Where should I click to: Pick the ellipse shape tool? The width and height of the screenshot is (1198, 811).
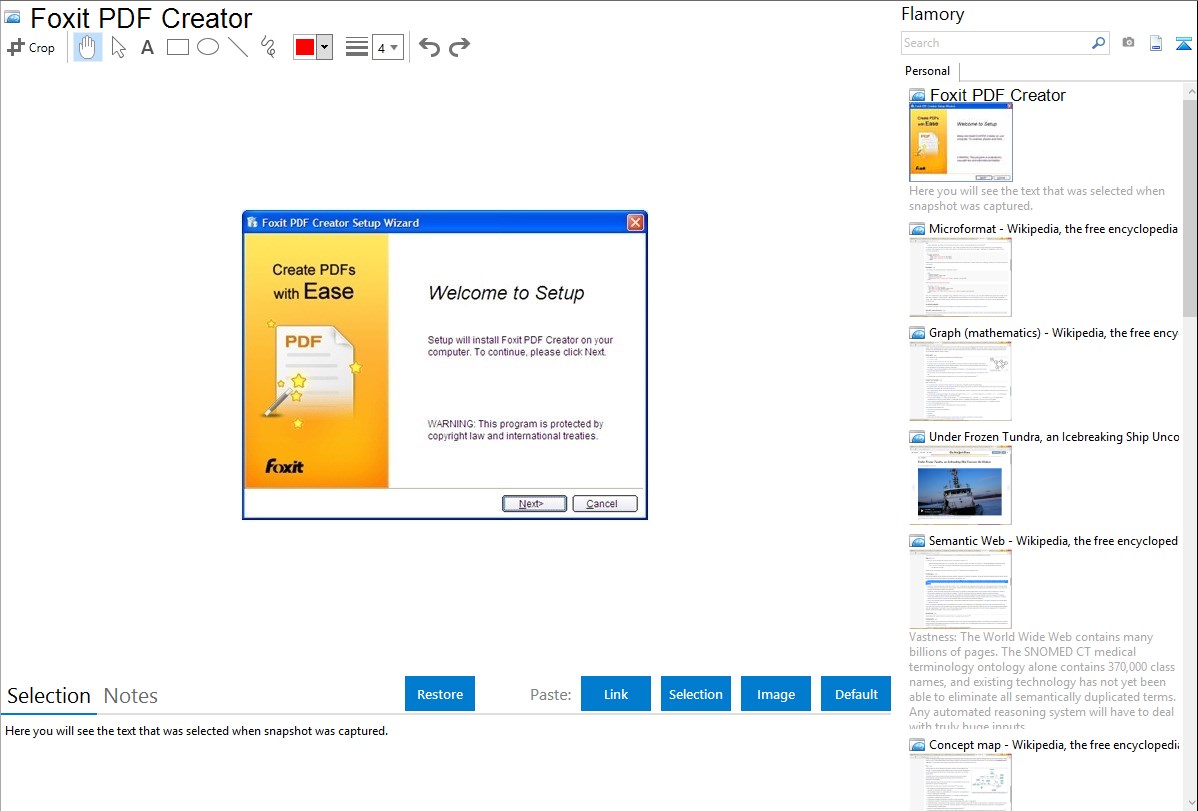pyautogui.click(x=208, y=47)
